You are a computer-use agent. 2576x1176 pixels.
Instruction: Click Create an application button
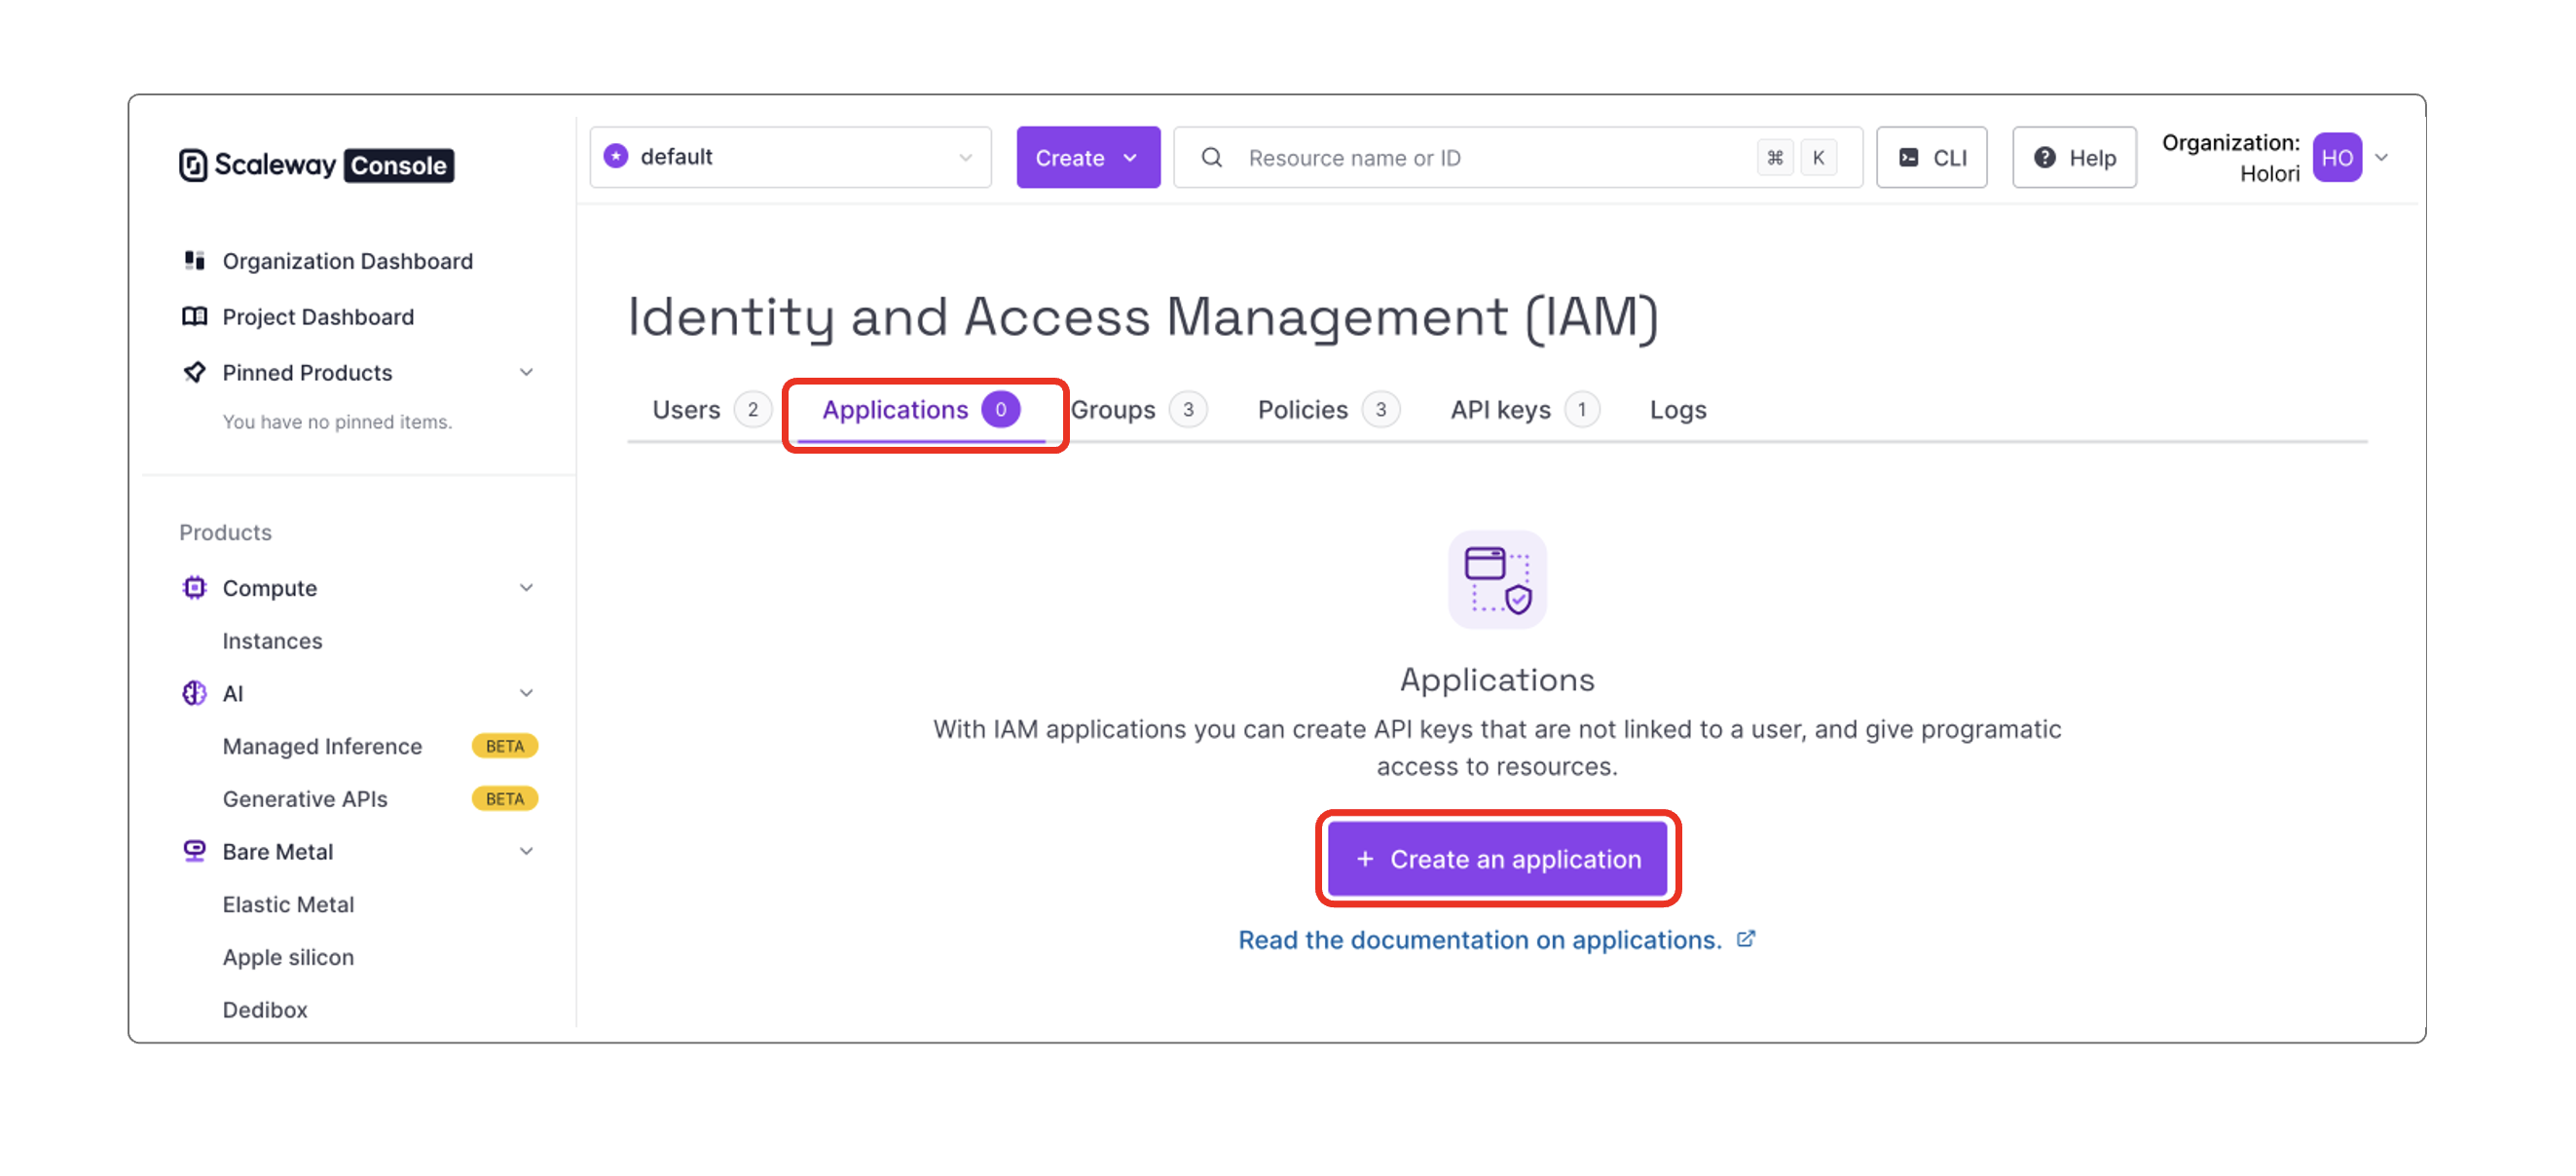coord(1496,858)
